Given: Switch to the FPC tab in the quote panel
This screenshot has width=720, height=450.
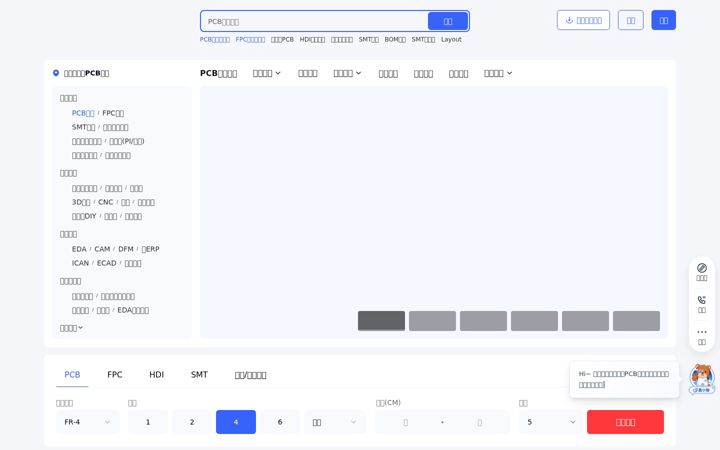Looking at the screenshot, I should point(115,375).
